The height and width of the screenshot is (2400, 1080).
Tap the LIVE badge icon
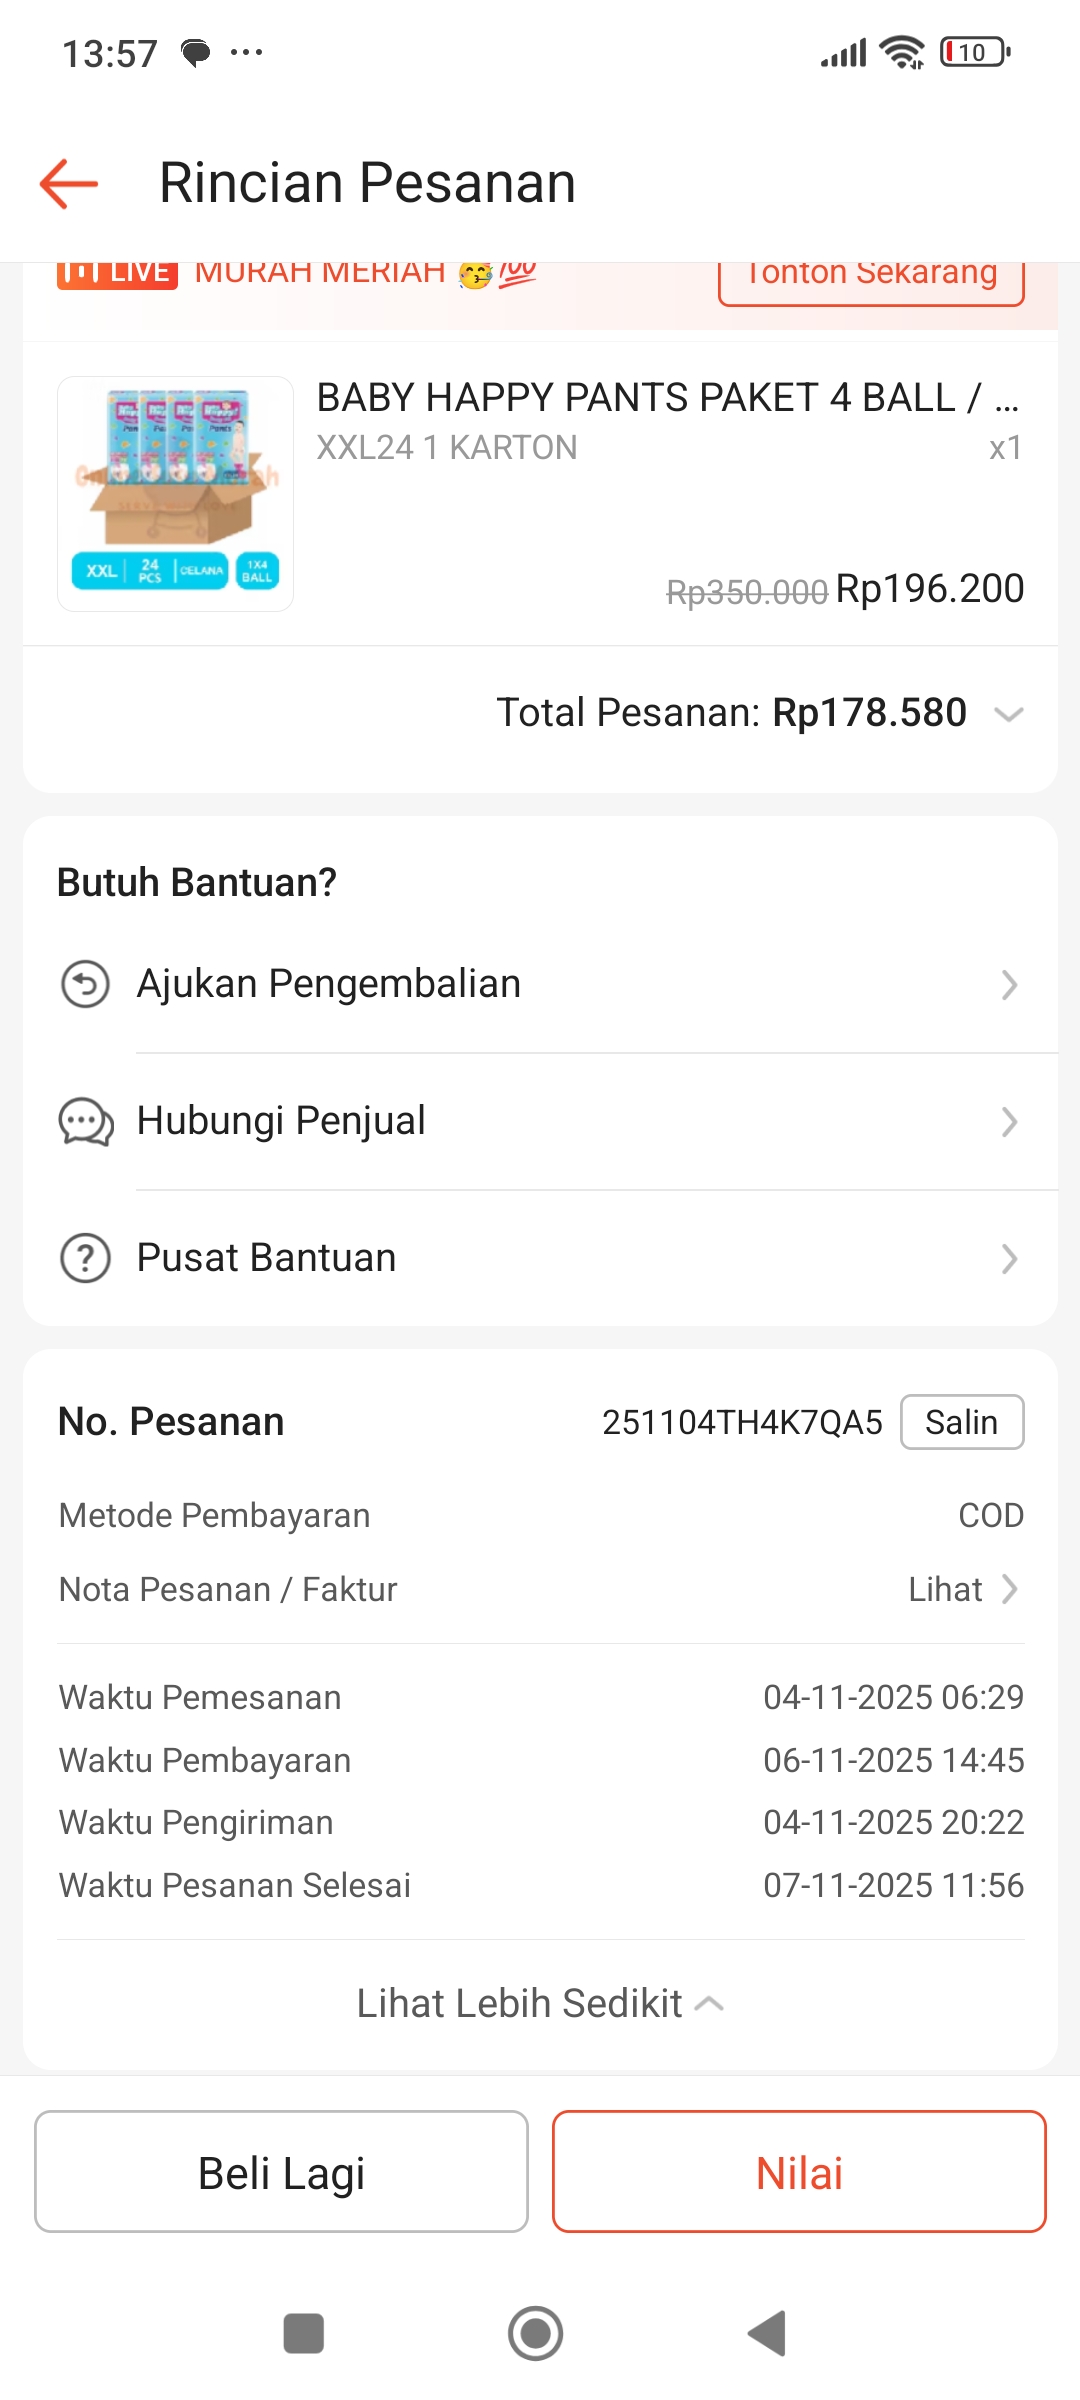pyautogui.click(x=117, y=273)
